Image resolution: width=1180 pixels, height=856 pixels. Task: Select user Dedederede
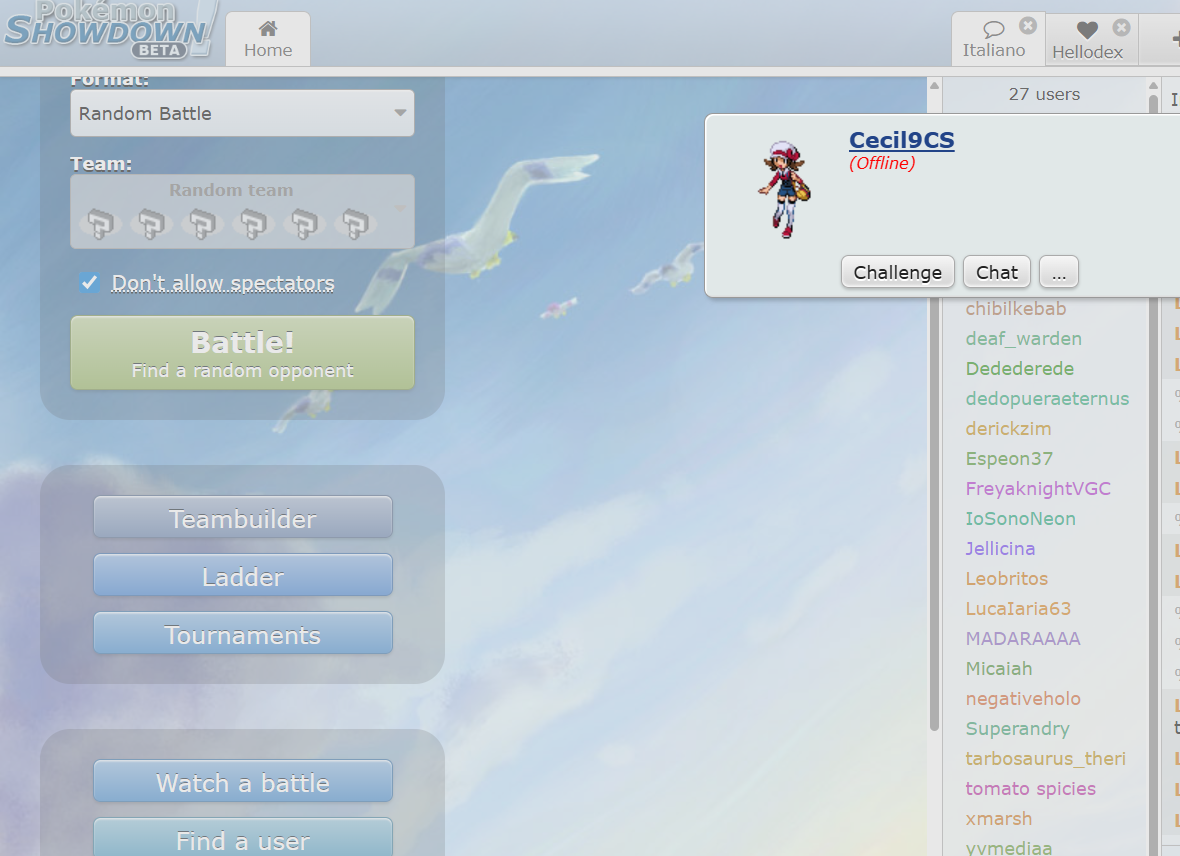tap(1020, 369)
